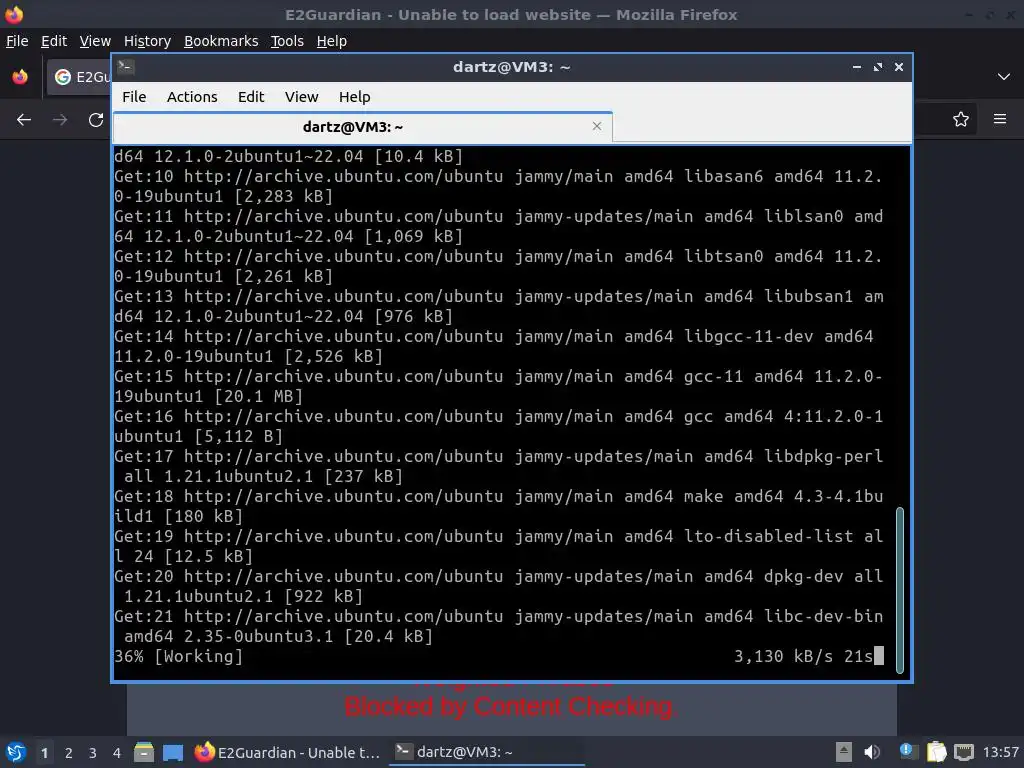Open Help menu in terminal window
Viewport: 1024px width, 768px height.
[x=355, y=97]
